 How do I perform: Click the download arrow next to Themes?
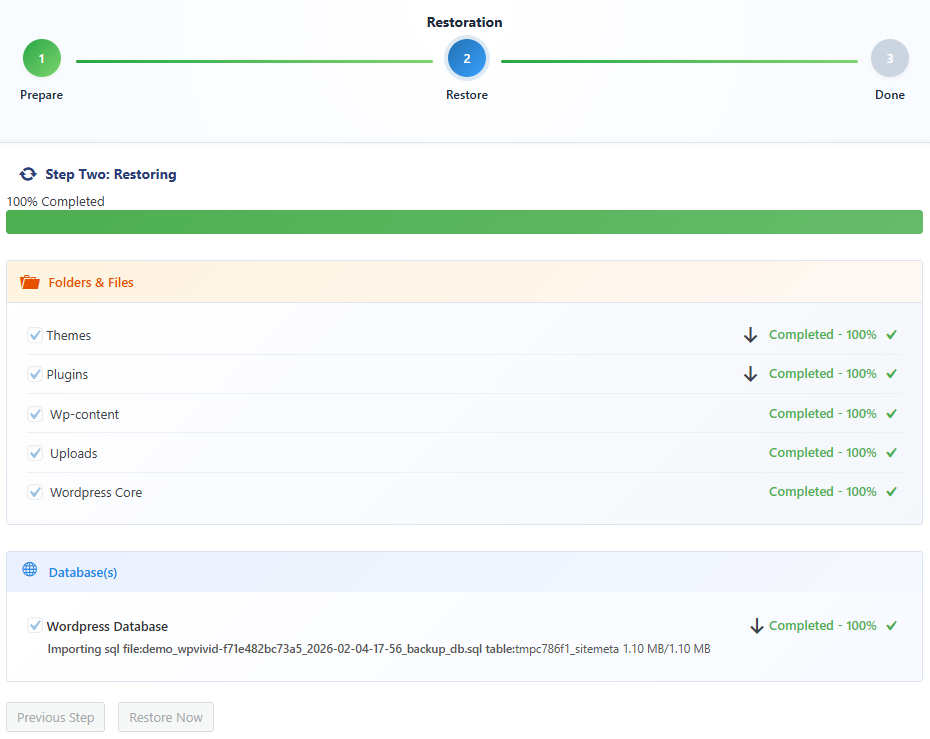click(x=751, y=335)
